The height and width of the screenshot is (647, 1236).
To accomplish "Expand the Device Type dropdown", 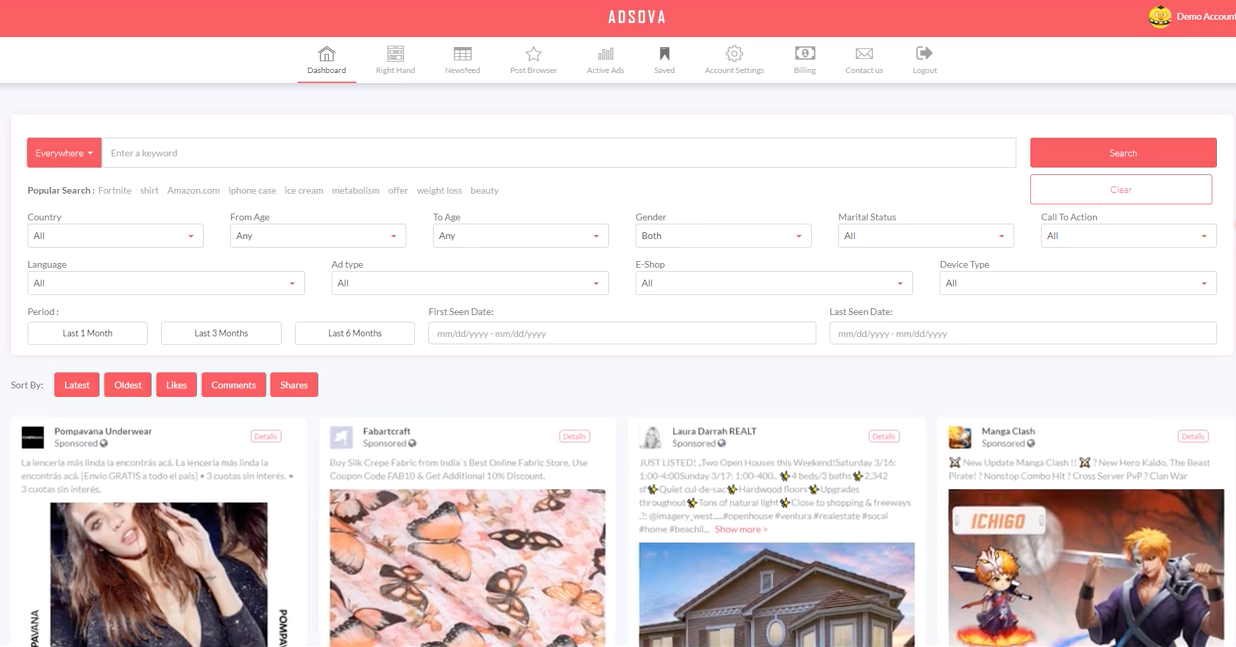I will pos(1078,283).
